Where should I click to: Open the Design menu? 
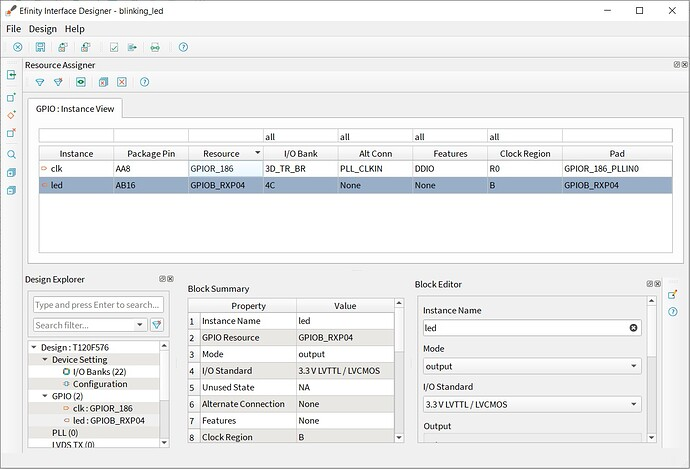pos(42,29)
